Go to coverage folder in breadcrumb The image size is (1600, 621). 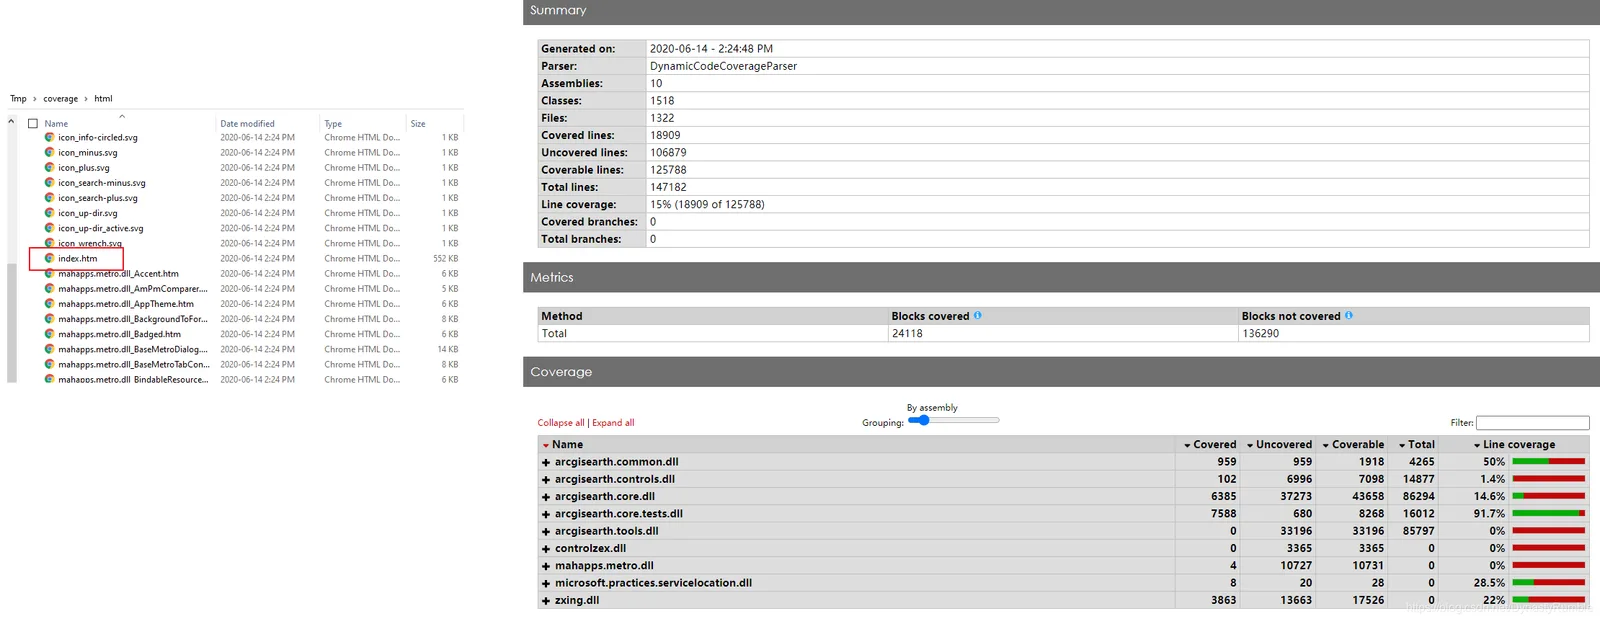(x=60, y=99)
